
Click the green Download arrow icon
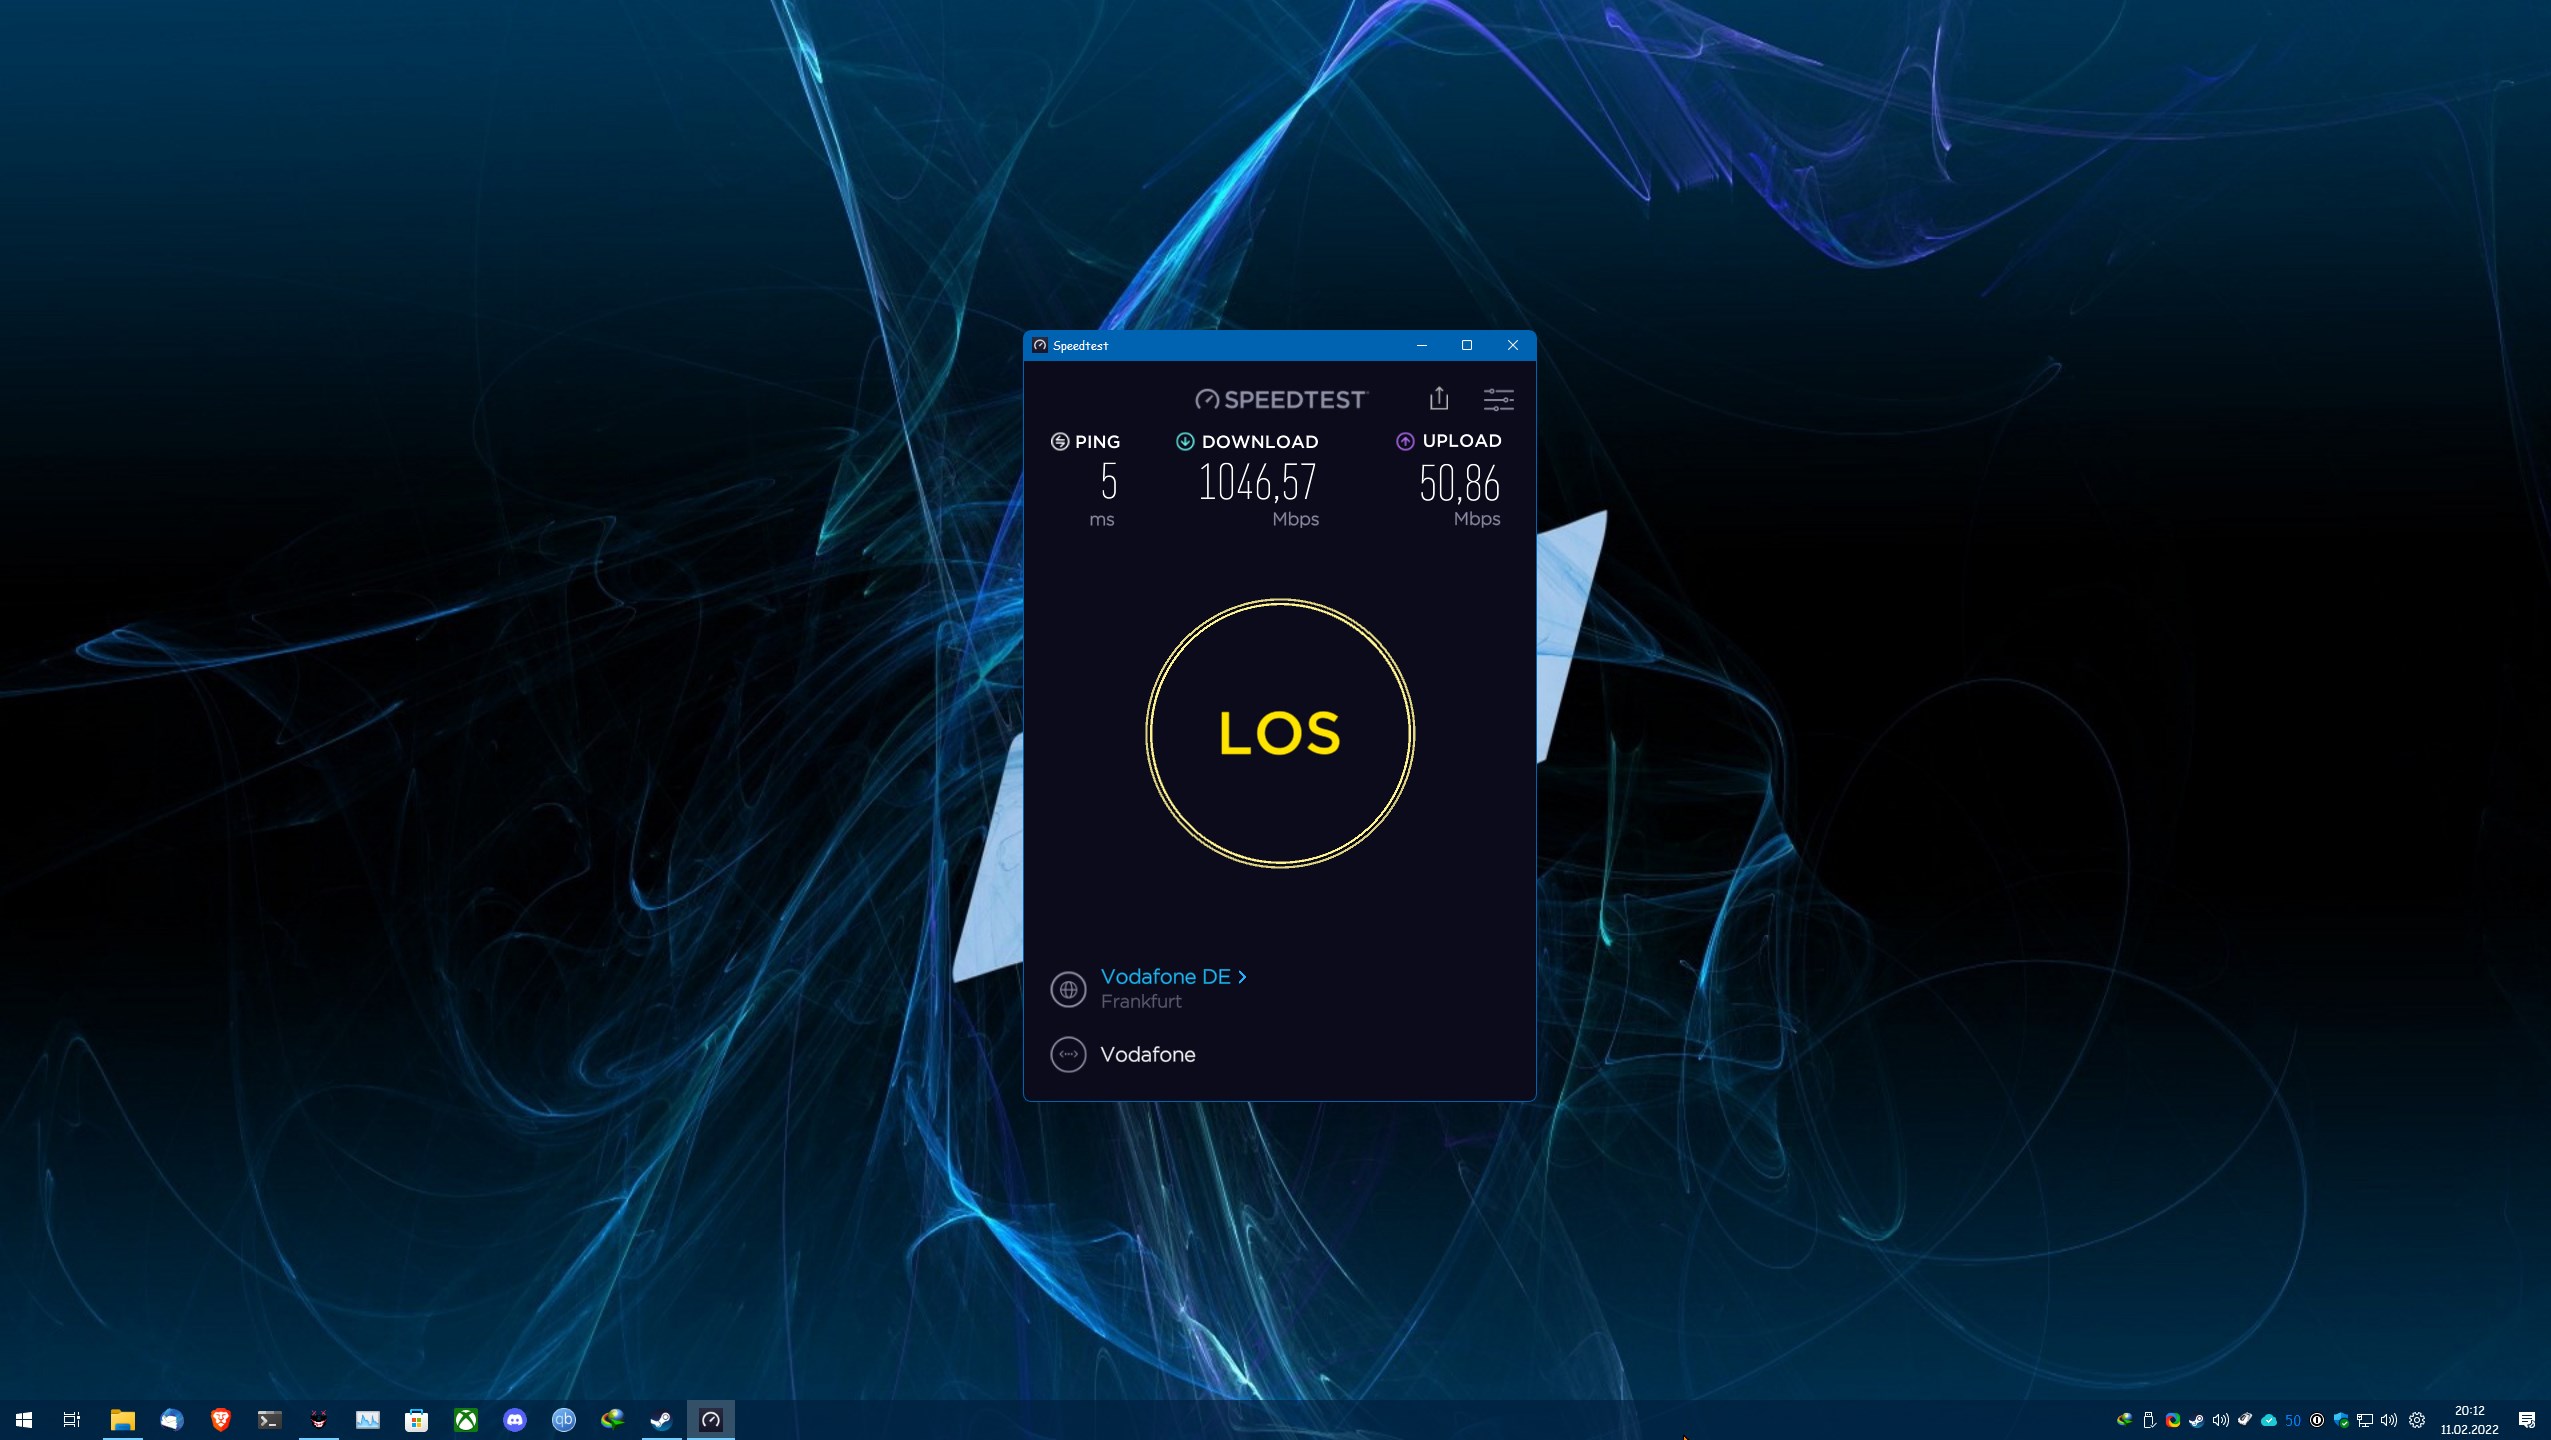pyautogui.click(x=1185, y=441)
